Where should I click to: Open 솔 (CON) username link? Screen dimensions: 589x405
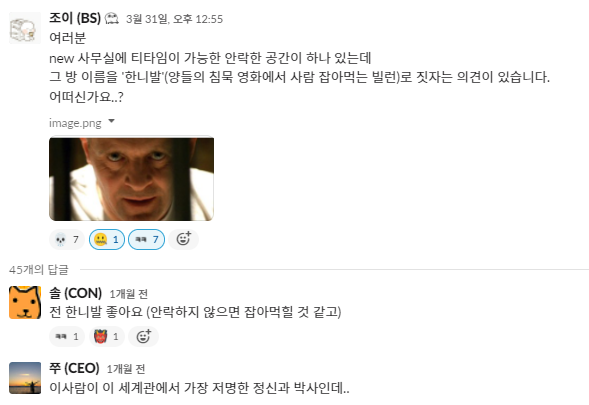click(x=76, y=293)
